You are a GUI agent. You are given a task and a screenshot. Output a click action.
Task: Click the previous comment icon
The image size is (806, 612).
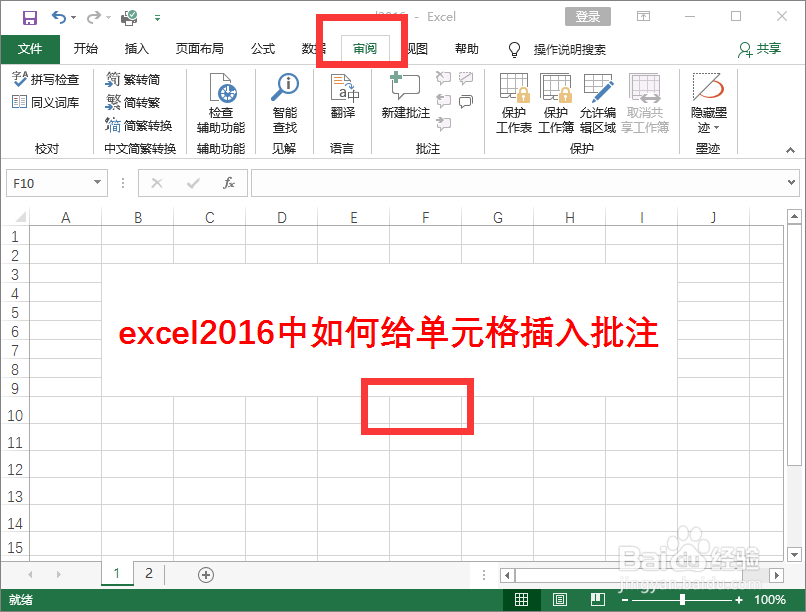(443, 101)
